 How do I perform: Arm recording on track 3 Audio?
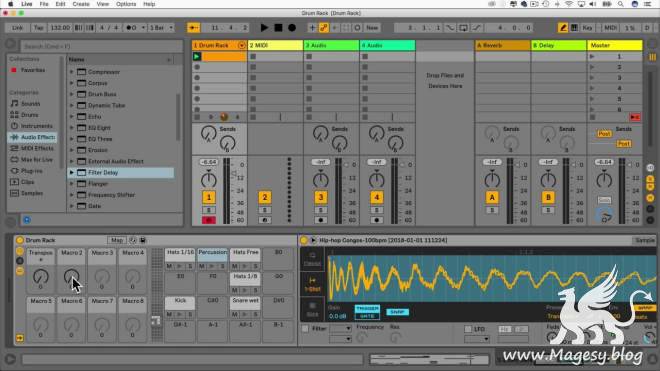tap(321, 220)
